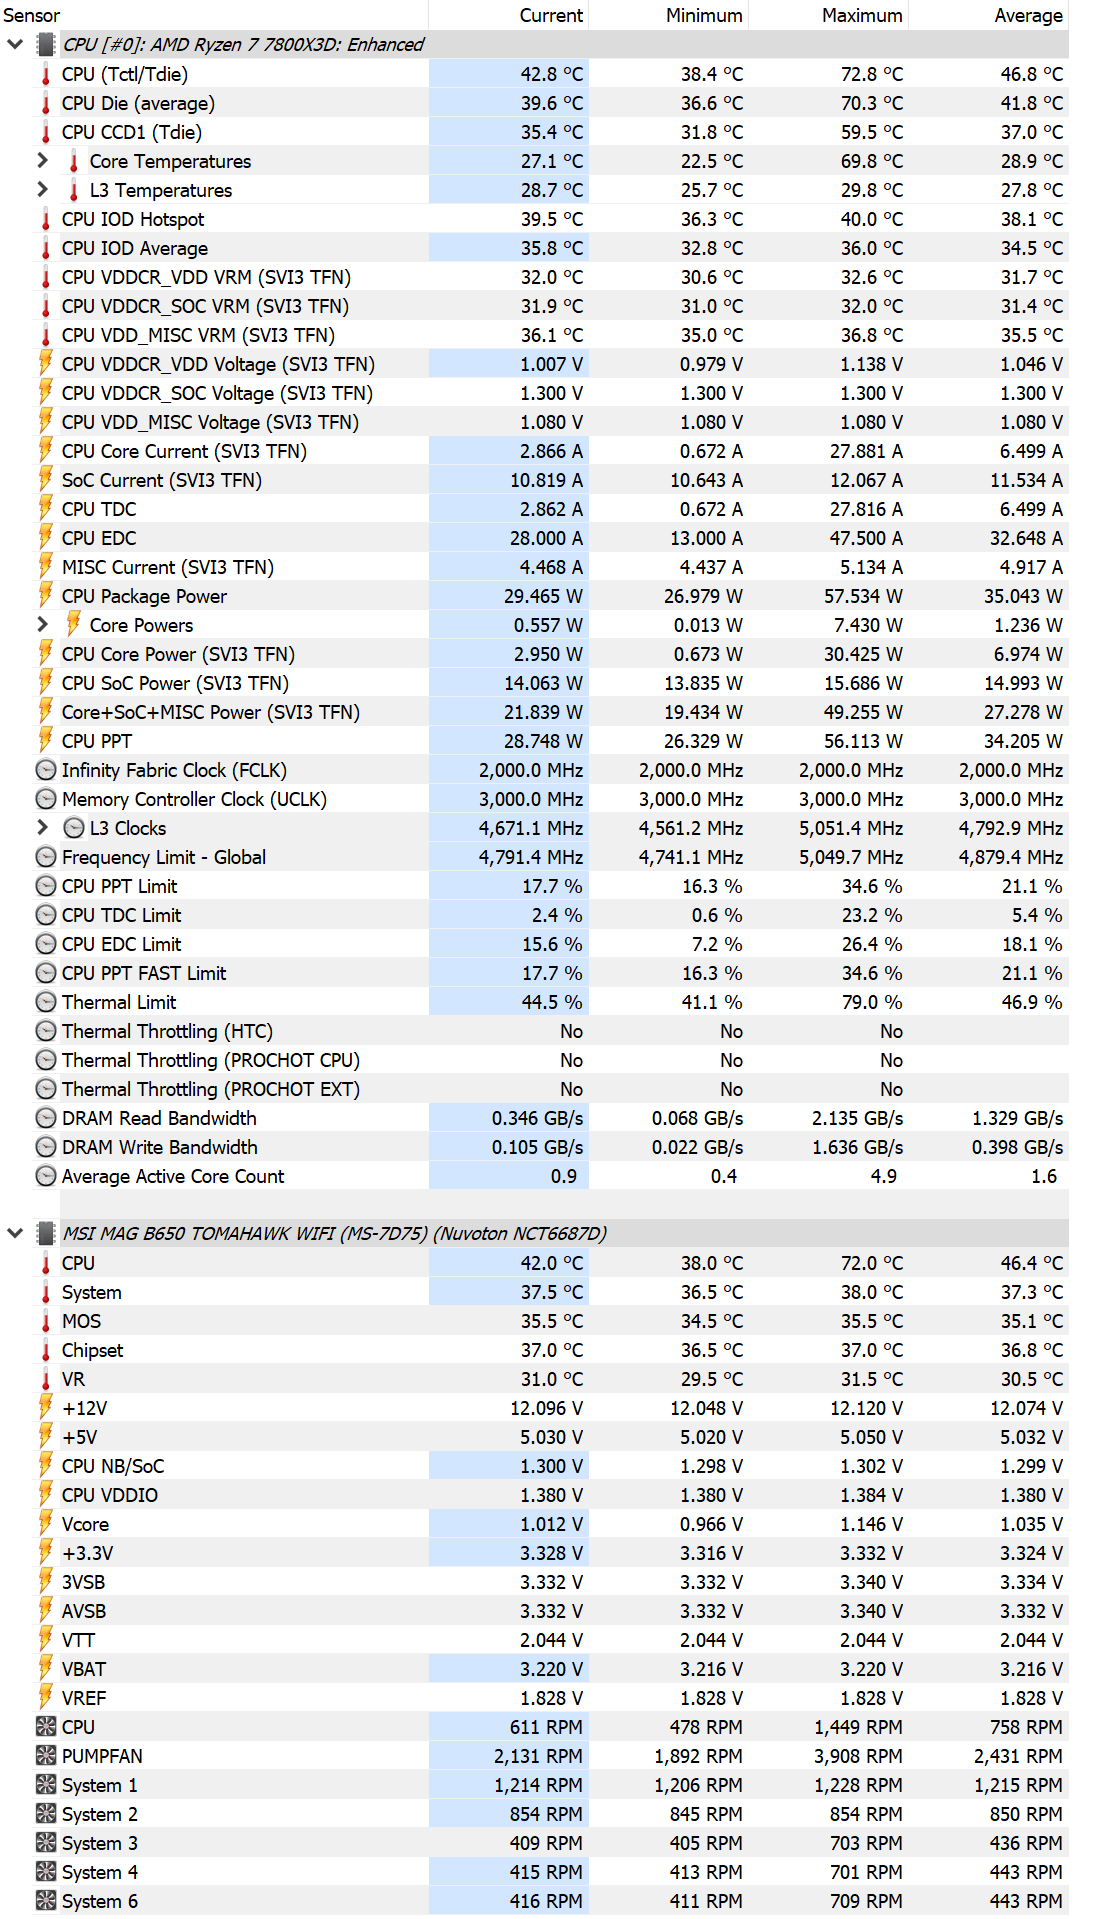Select the CPU NB/SoC voltage row
The height and width of the screenshot is (1919, 1093).
[534, 1466]
